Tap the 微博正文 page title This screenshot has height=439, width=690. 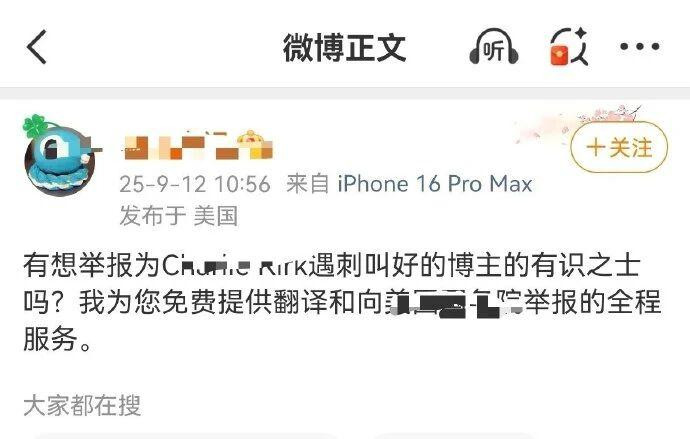pos(344,47)
